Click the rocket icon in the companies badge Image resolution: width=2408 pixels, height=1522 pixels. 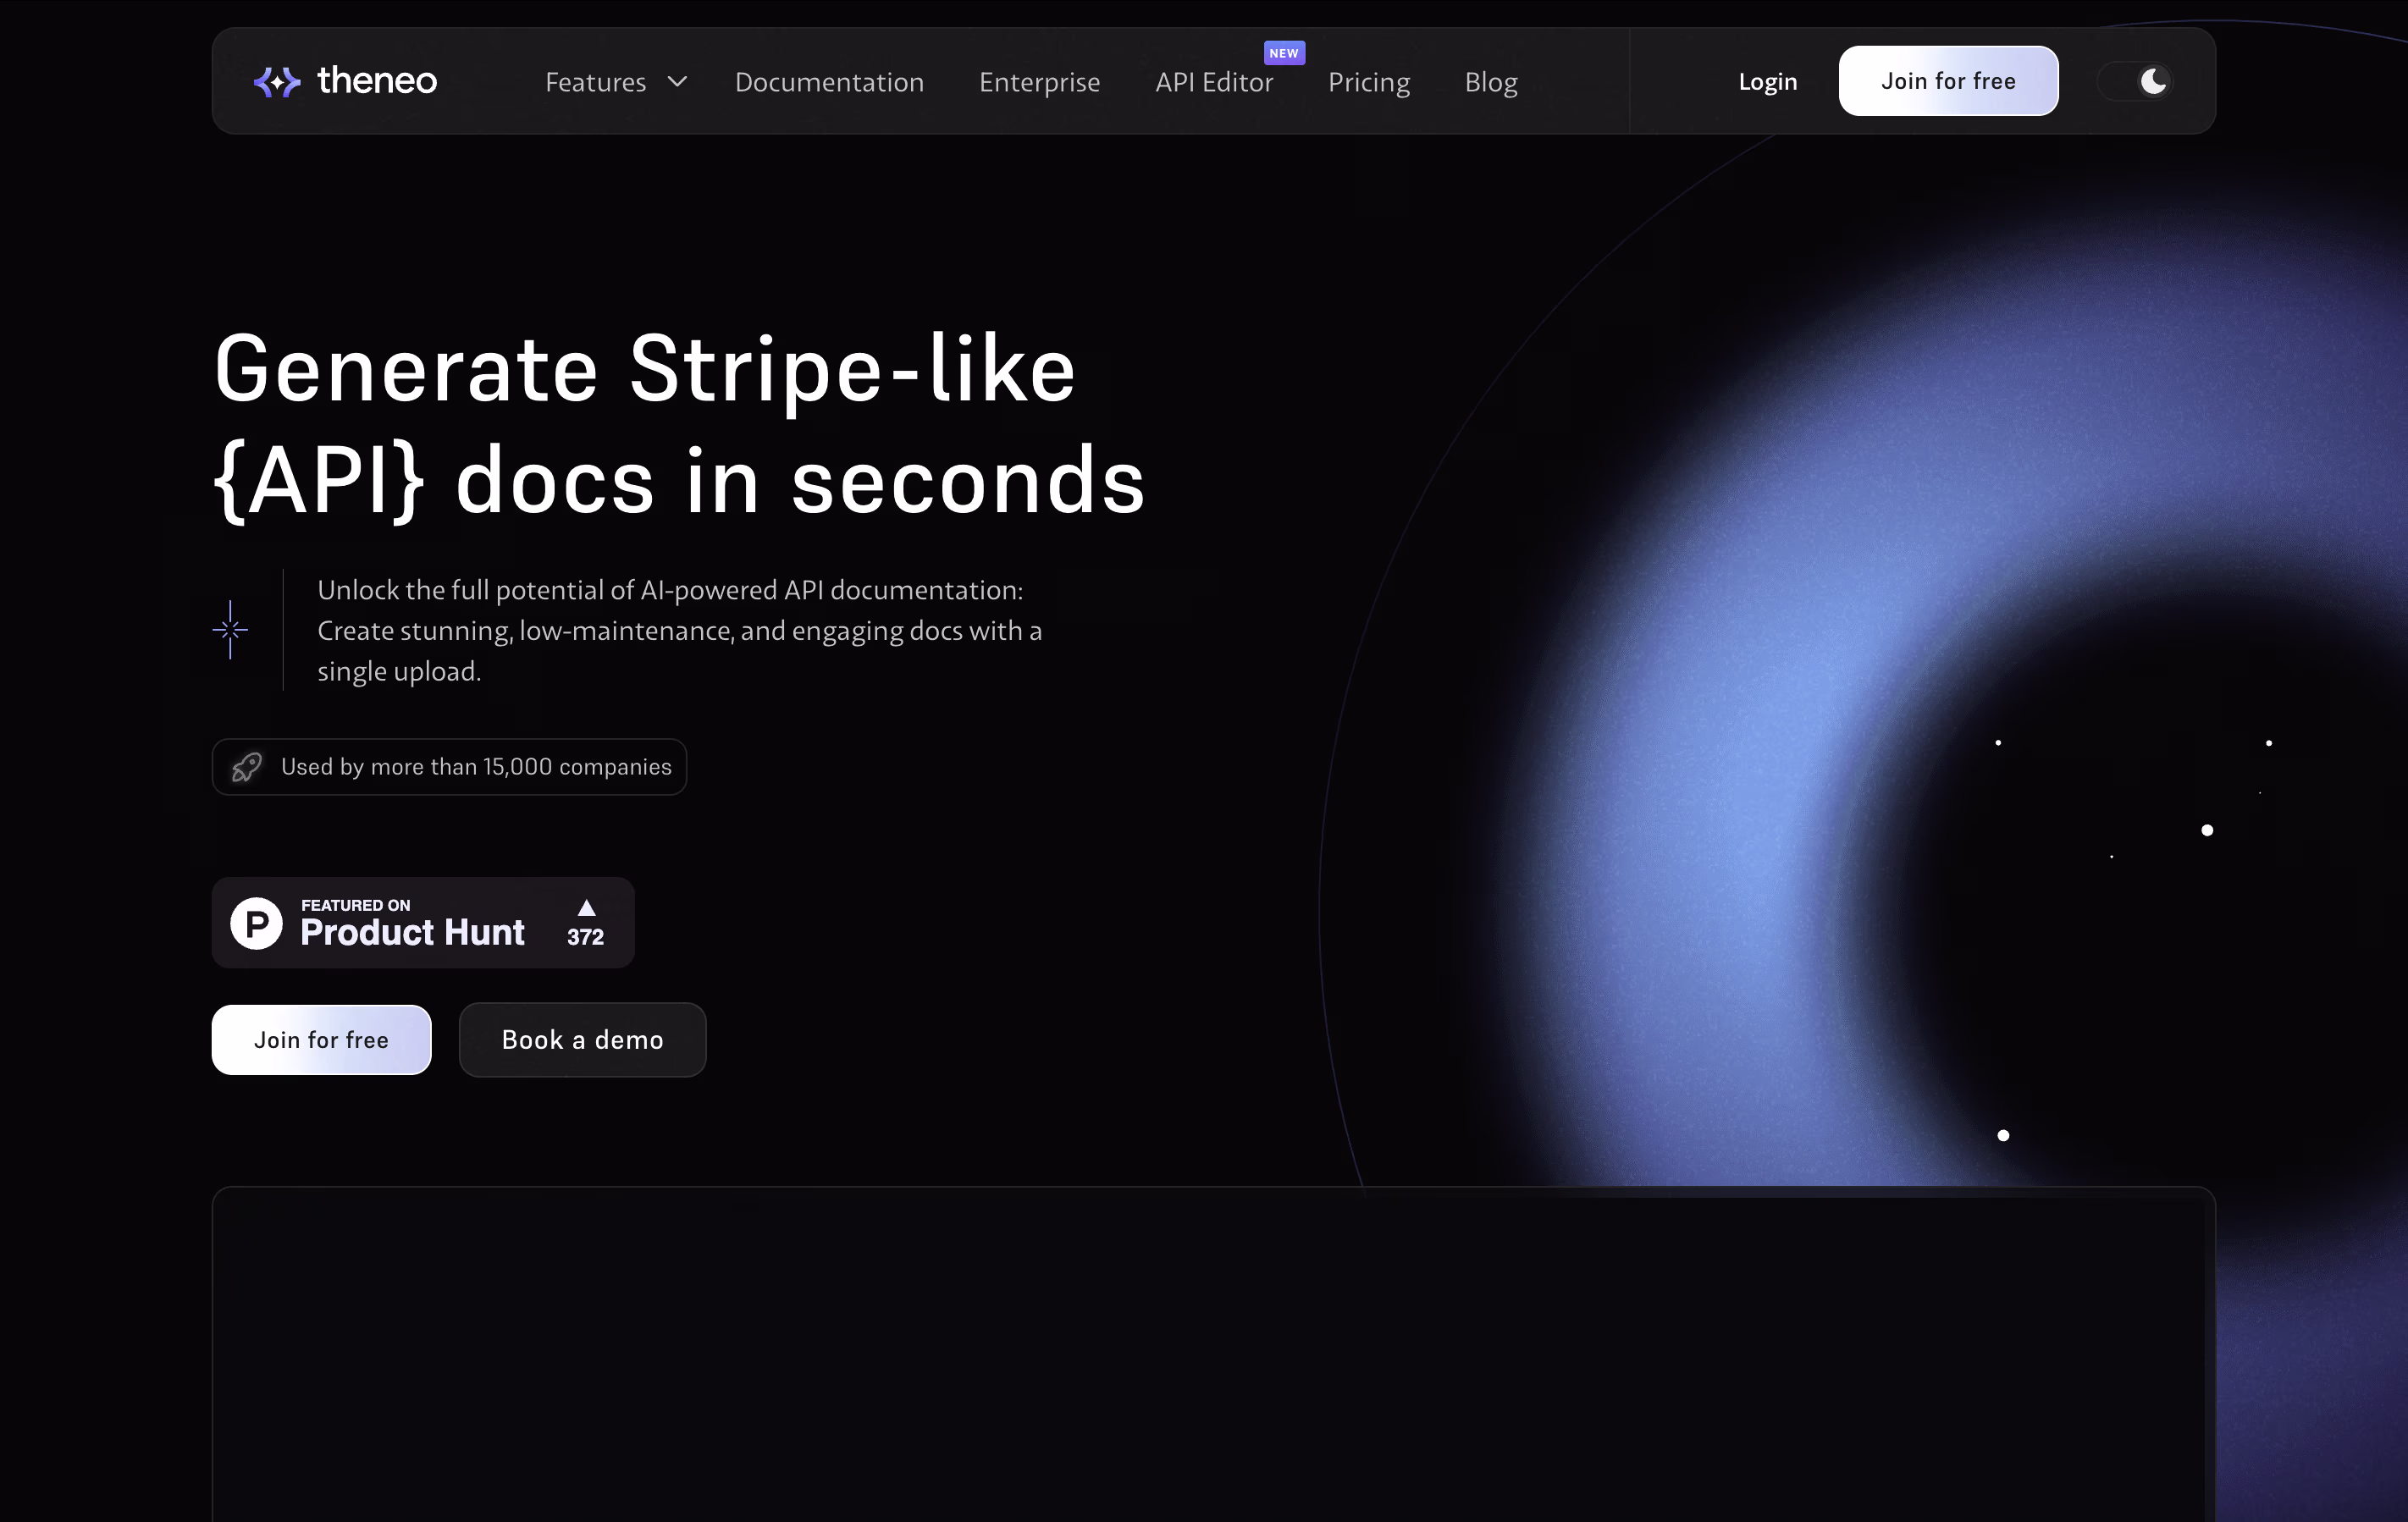pyautogui.click(x=247, y=767)
